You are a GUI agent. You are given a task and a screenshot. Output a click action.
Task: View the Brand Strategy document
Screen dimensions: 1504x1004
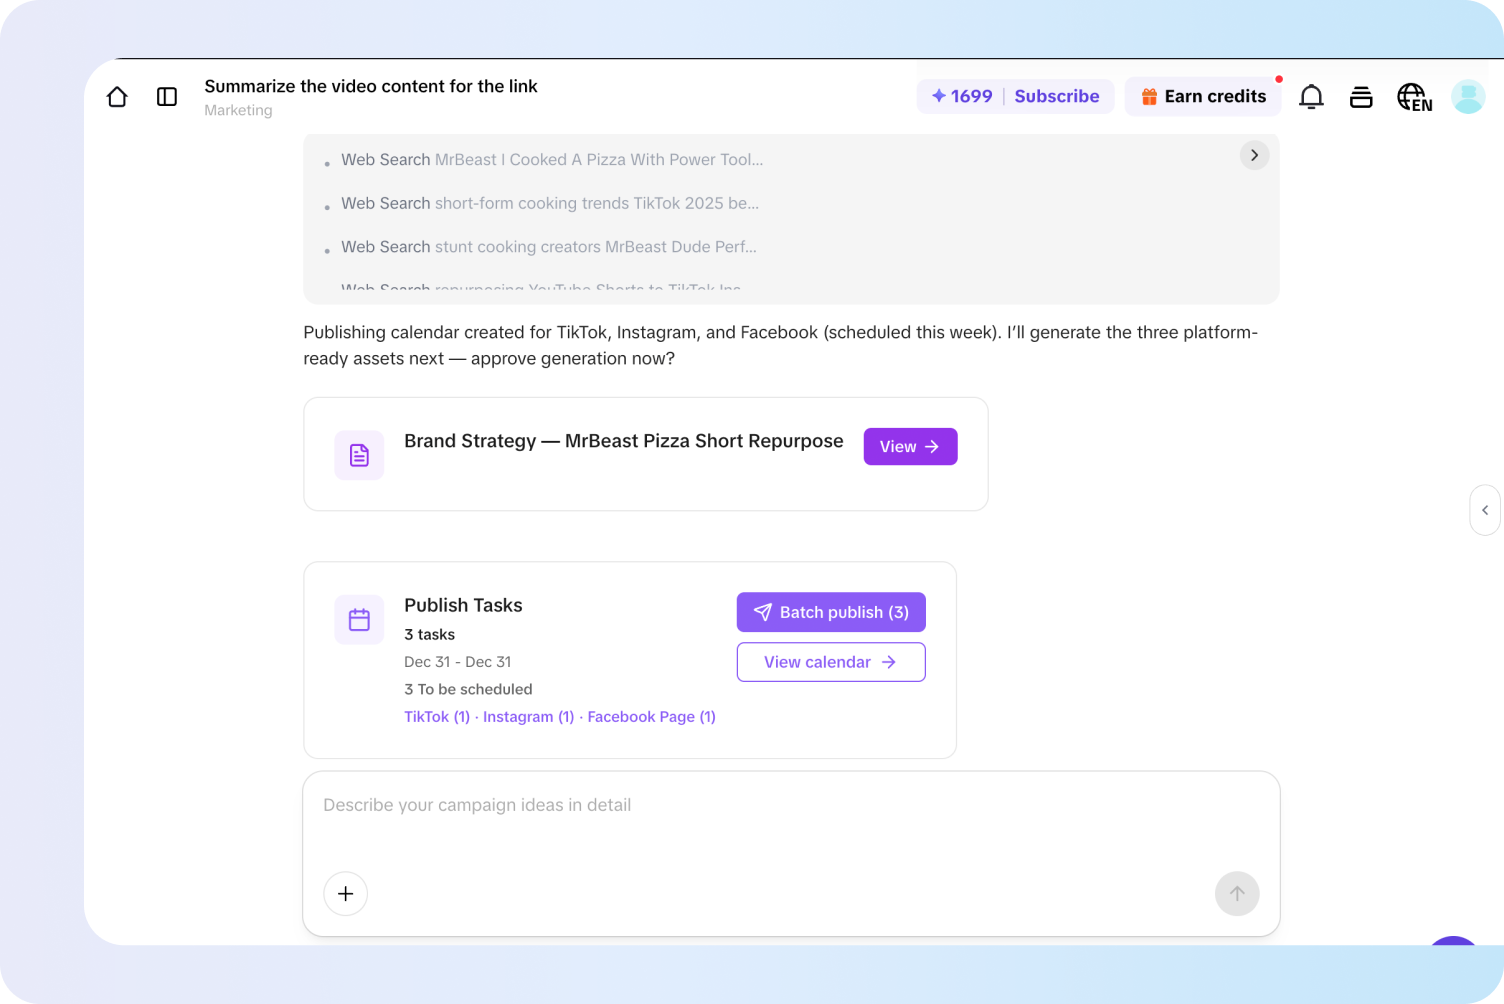[x=910, y=447]
